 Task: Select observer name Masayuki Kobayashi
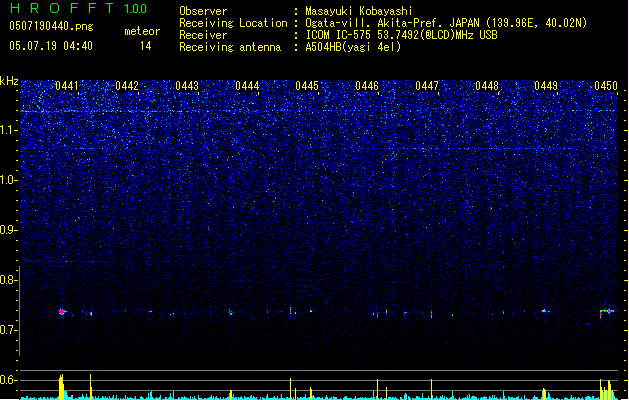(x=359, y=11)
